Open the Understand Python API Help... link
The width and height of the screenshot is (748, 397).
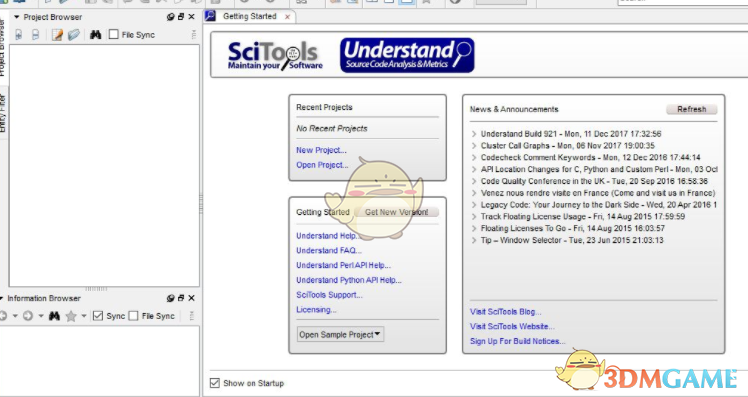(x=349, y=280)
